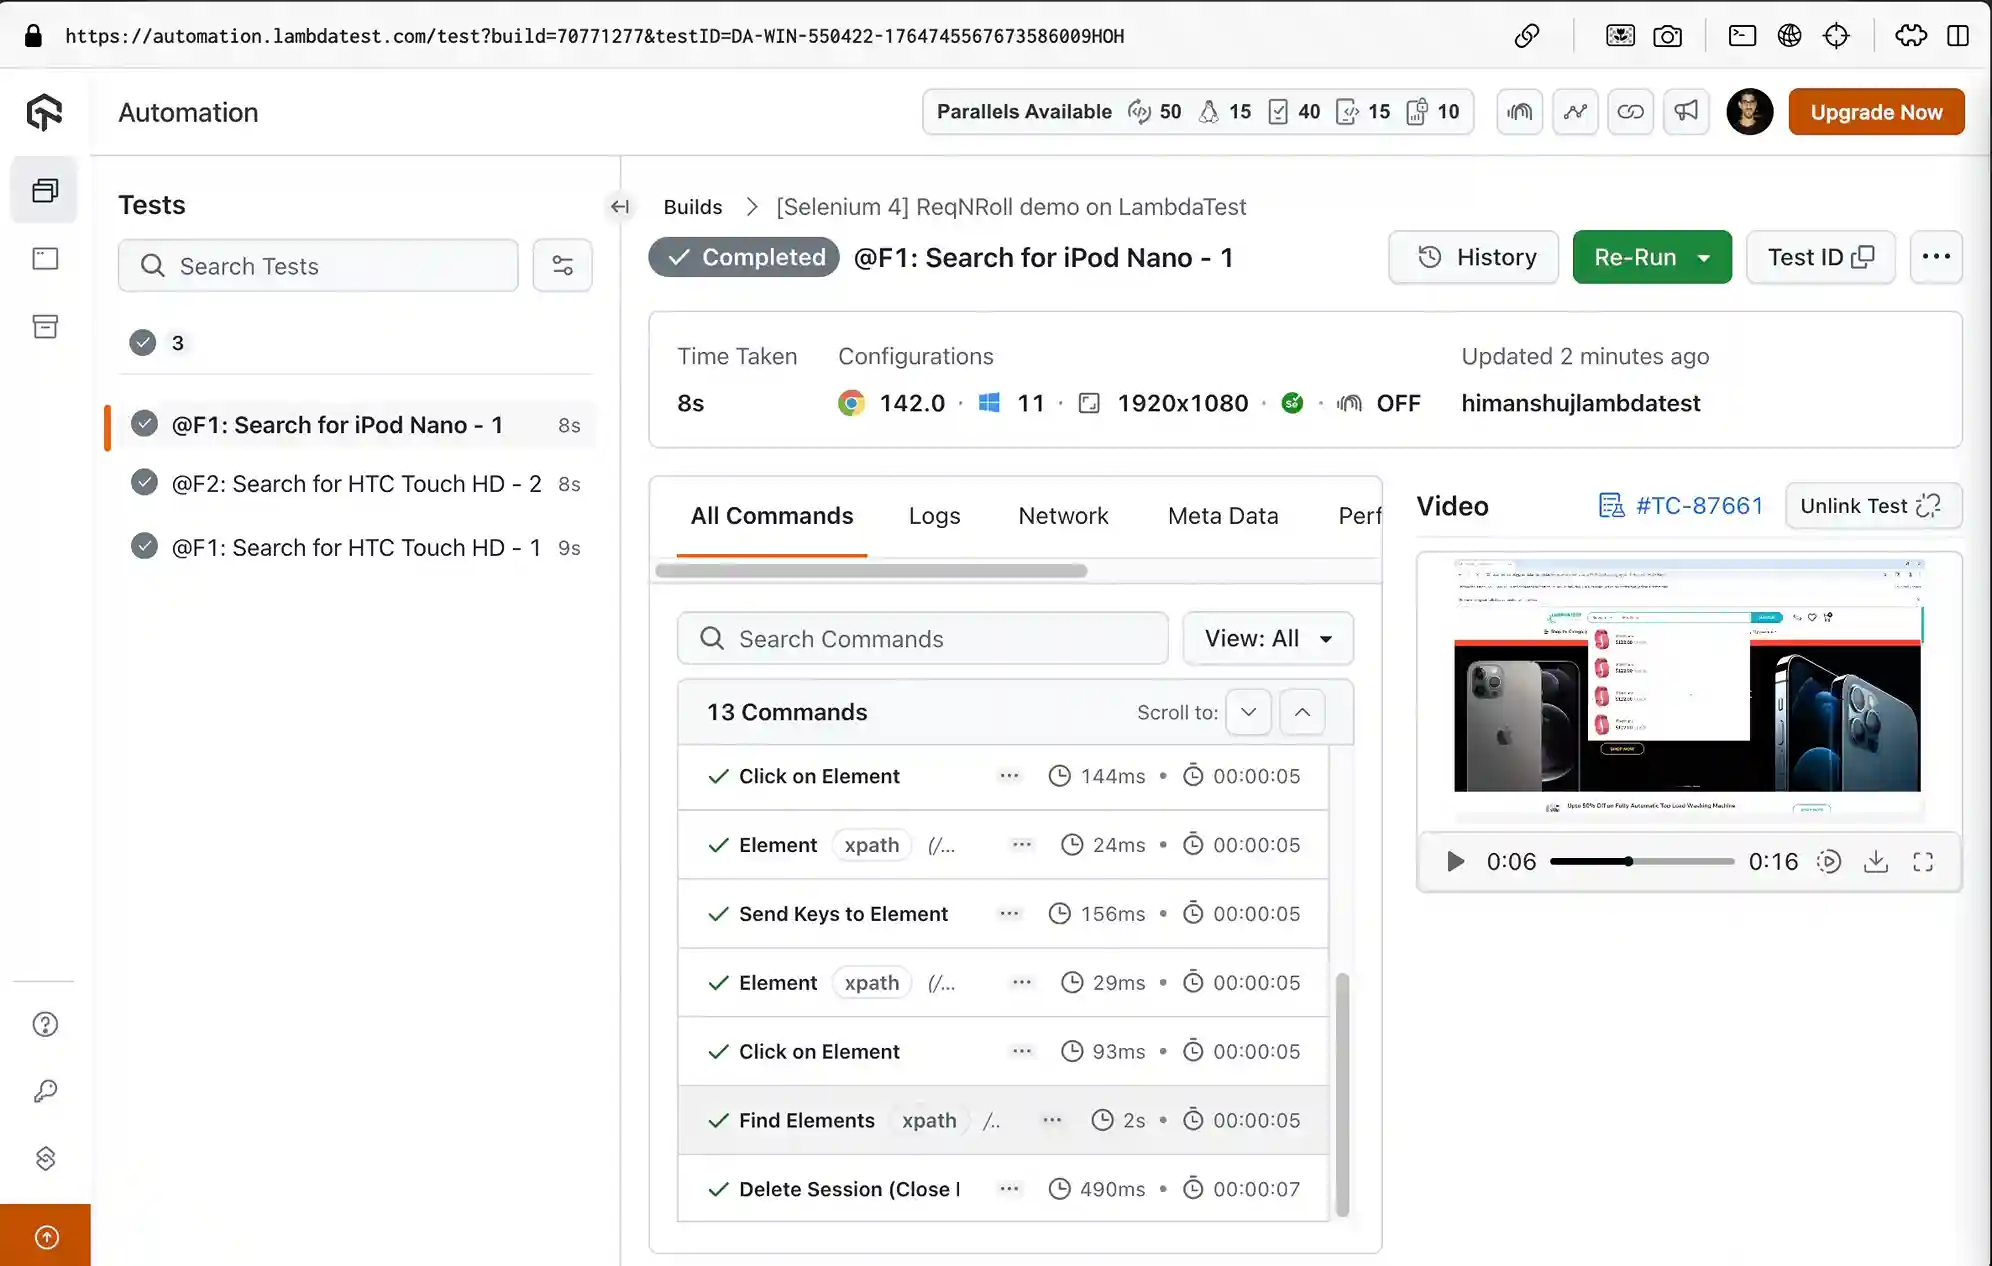This screenshot has width=1992, height=1266.
Task: Click the announcements megaphone icon
Action: point(1686,112)
